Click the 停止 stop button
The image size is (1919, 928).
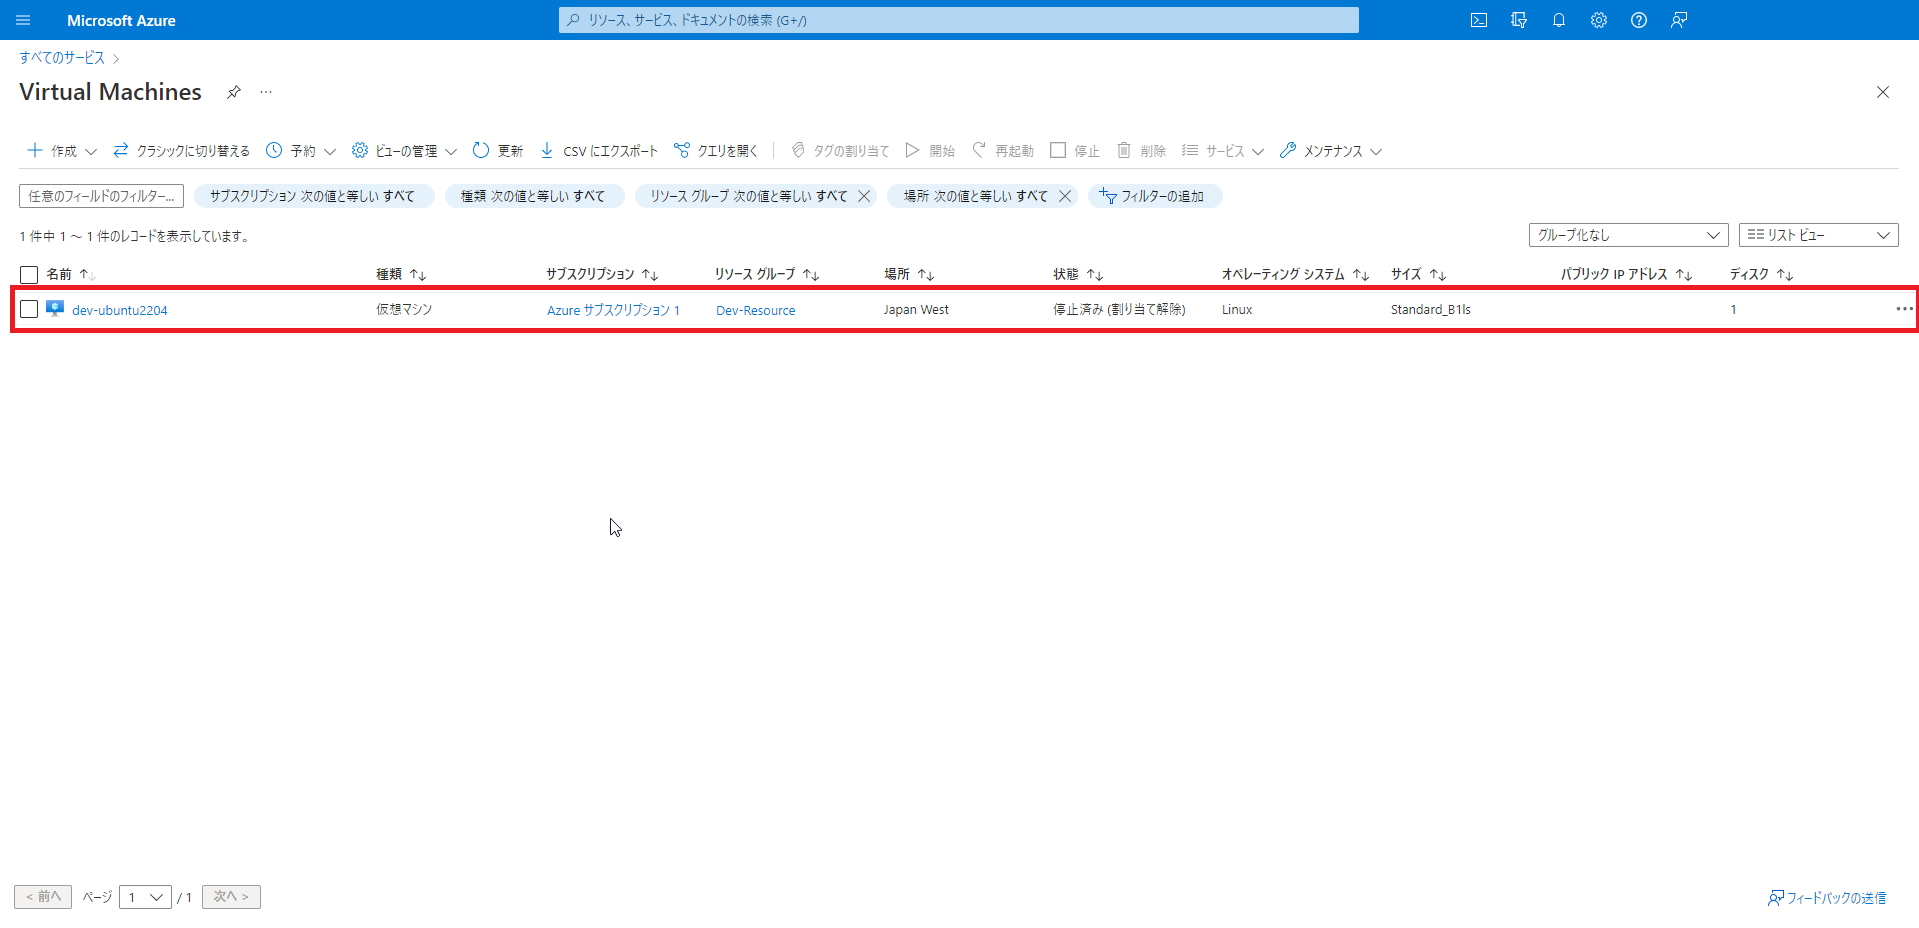point(1075,151)
